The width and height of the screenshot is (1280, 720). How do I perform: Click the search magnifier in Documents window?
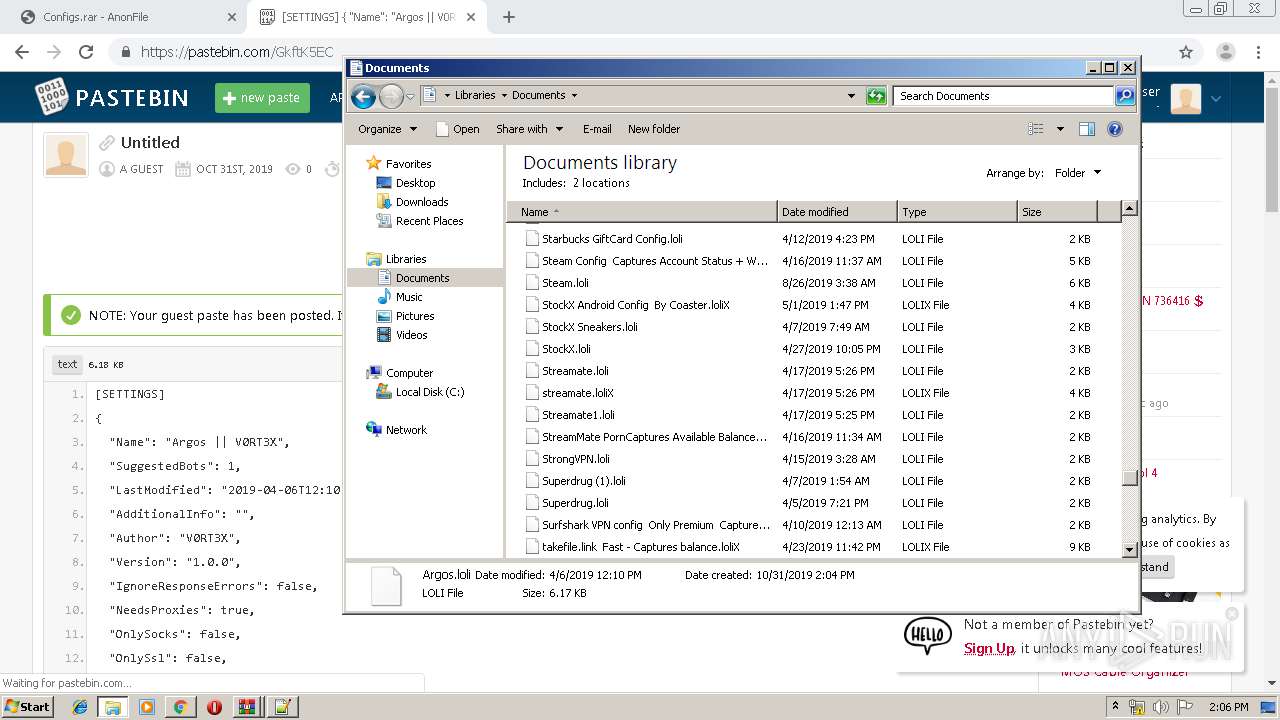click(1125, 96)
